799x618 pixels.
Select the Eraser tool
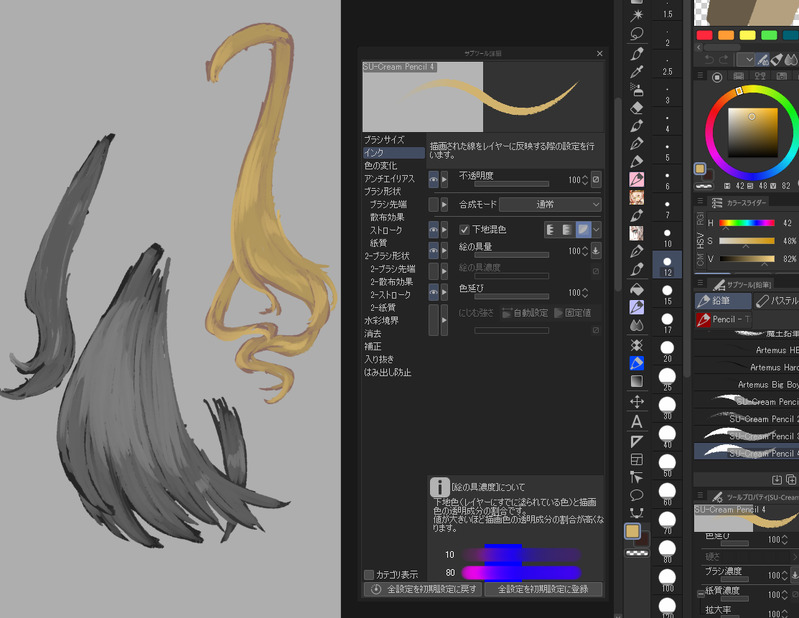click(636, 108)
